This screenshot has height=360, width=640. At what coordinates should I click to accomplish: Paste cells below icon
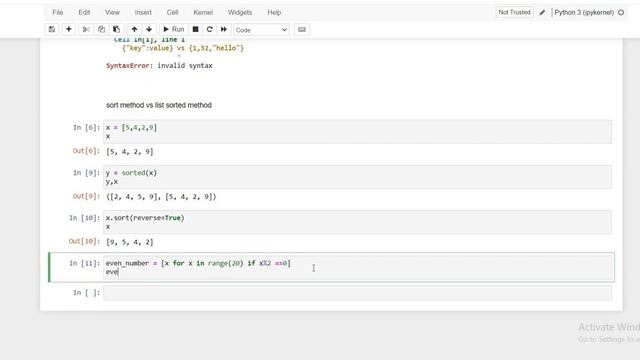pos(116,29)
